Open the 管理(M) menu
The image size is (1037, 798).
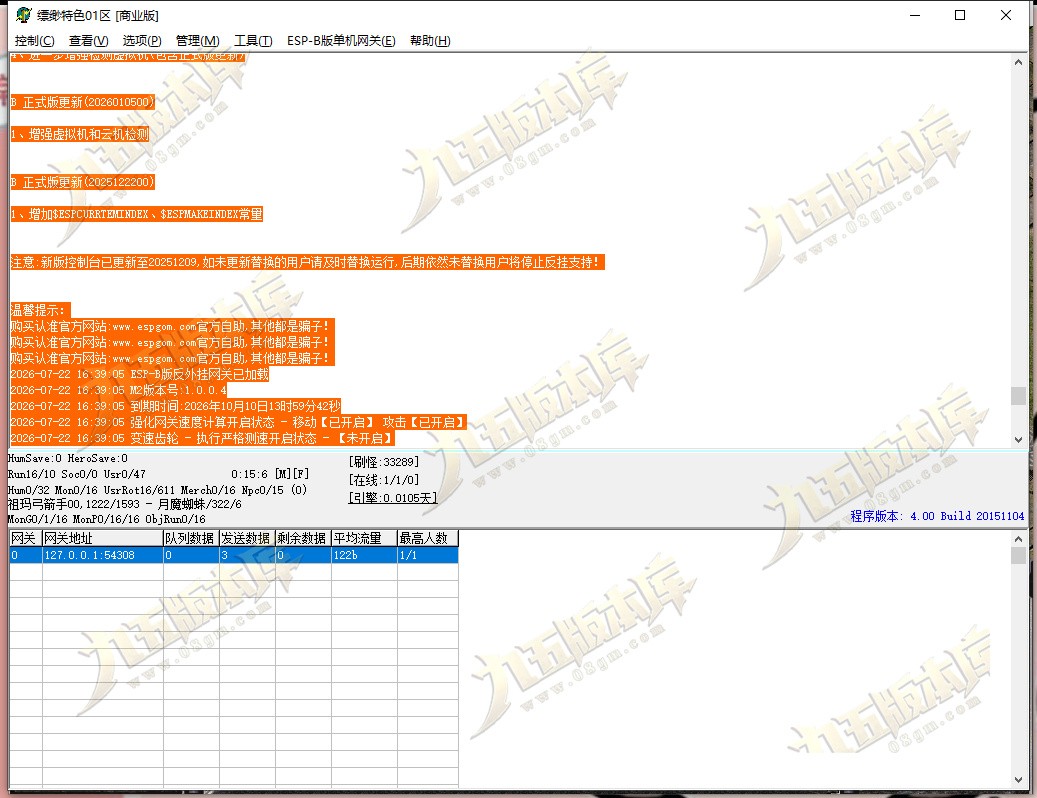click(x=197, y=41)
